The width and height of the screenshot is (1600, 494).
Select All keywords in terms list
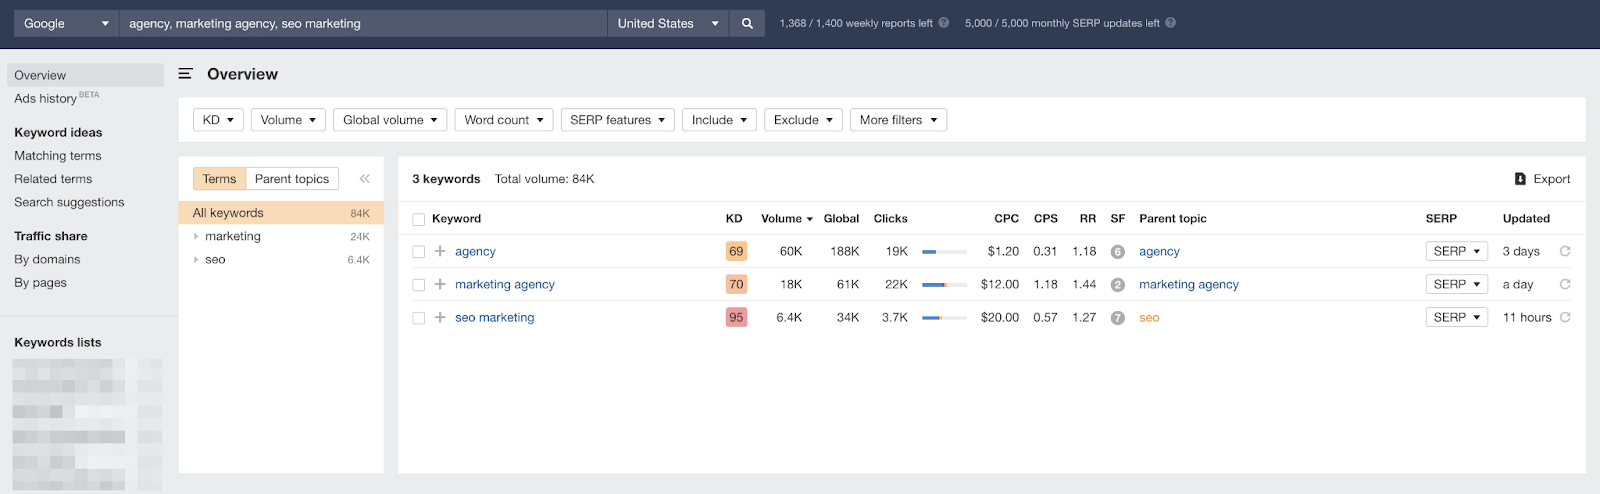coord(281,213)
